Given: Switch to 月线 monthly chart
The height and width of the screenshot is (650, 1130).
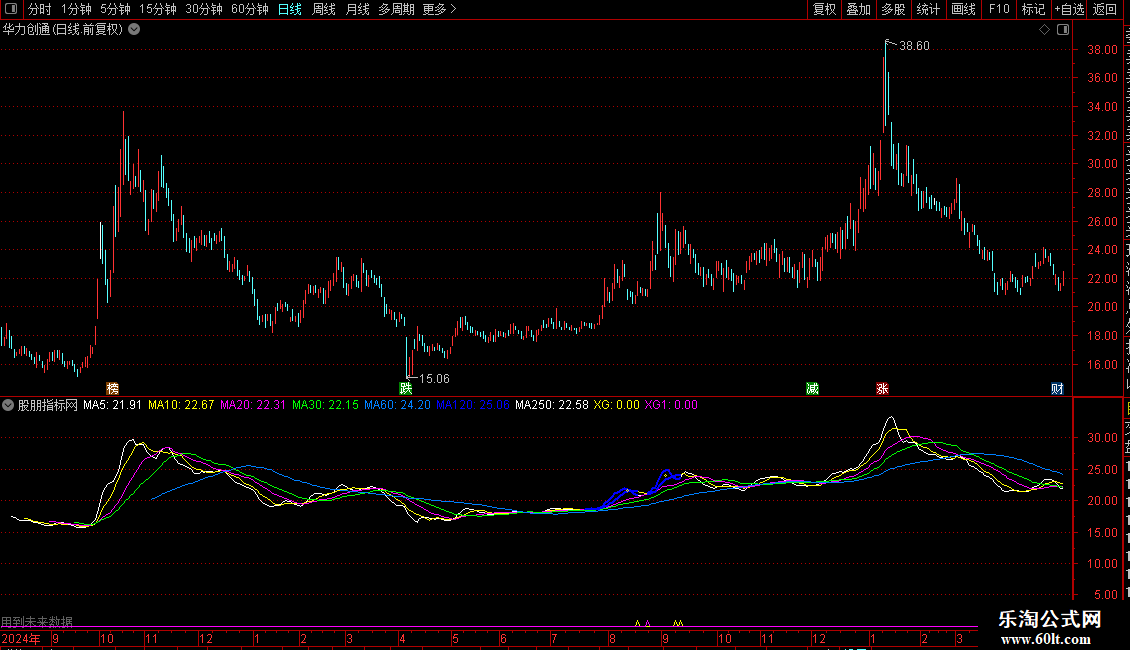Looking at the screenshot, I should [357, 9].
